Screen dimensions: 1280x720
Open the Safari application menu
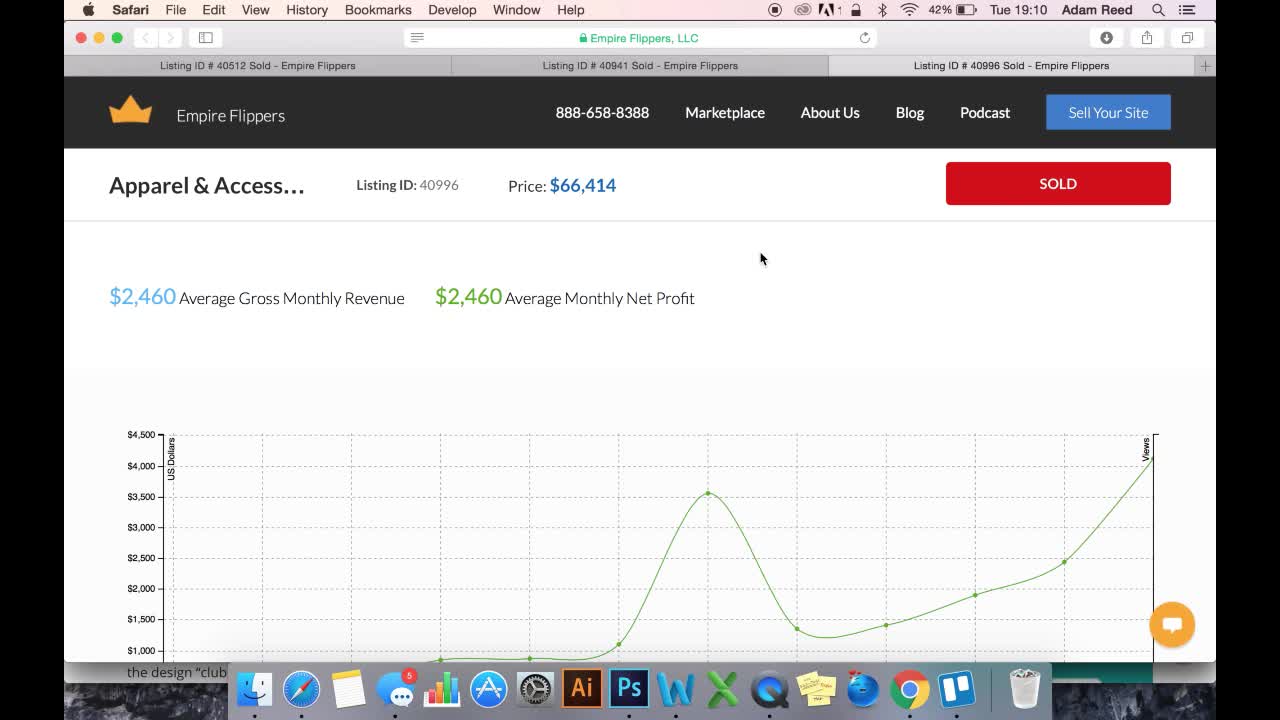130,10
